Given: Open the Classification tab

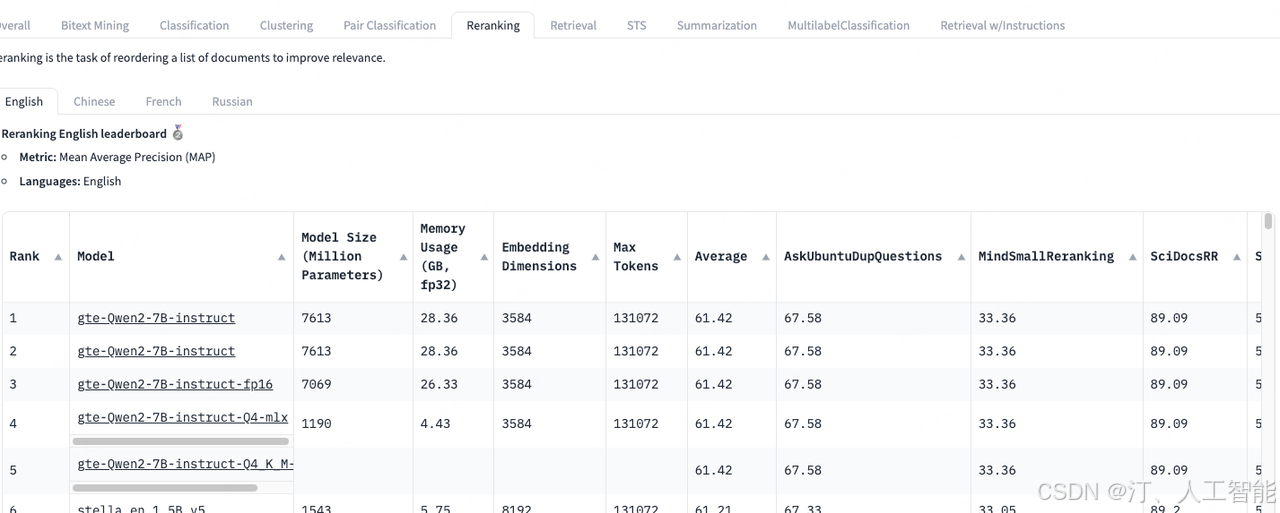Looking at the screenshot, I should tap(194, 25).
